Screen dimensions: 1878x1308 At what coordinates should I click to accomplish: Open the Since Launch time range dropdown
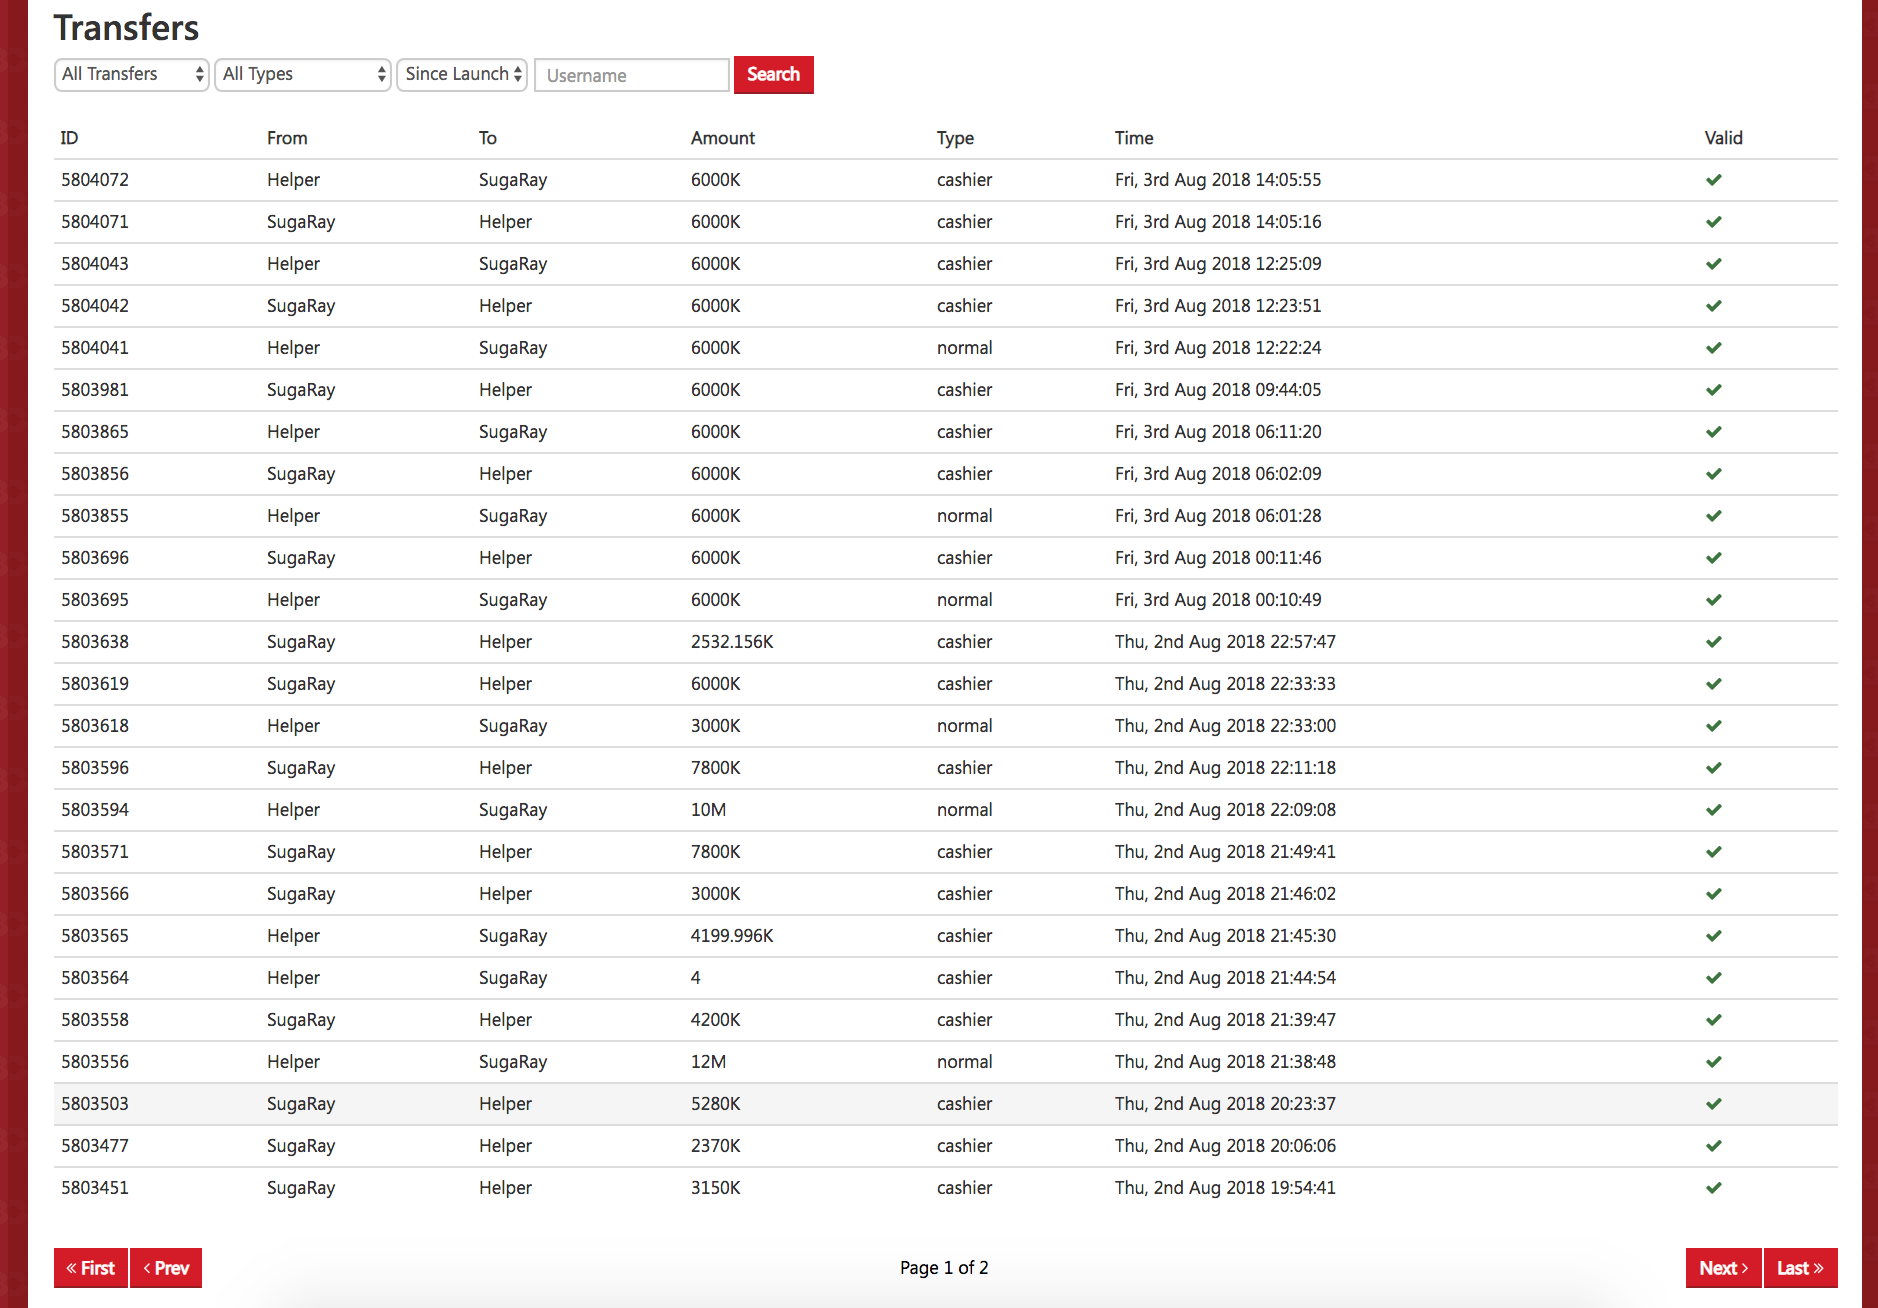(x=462, y=74)
